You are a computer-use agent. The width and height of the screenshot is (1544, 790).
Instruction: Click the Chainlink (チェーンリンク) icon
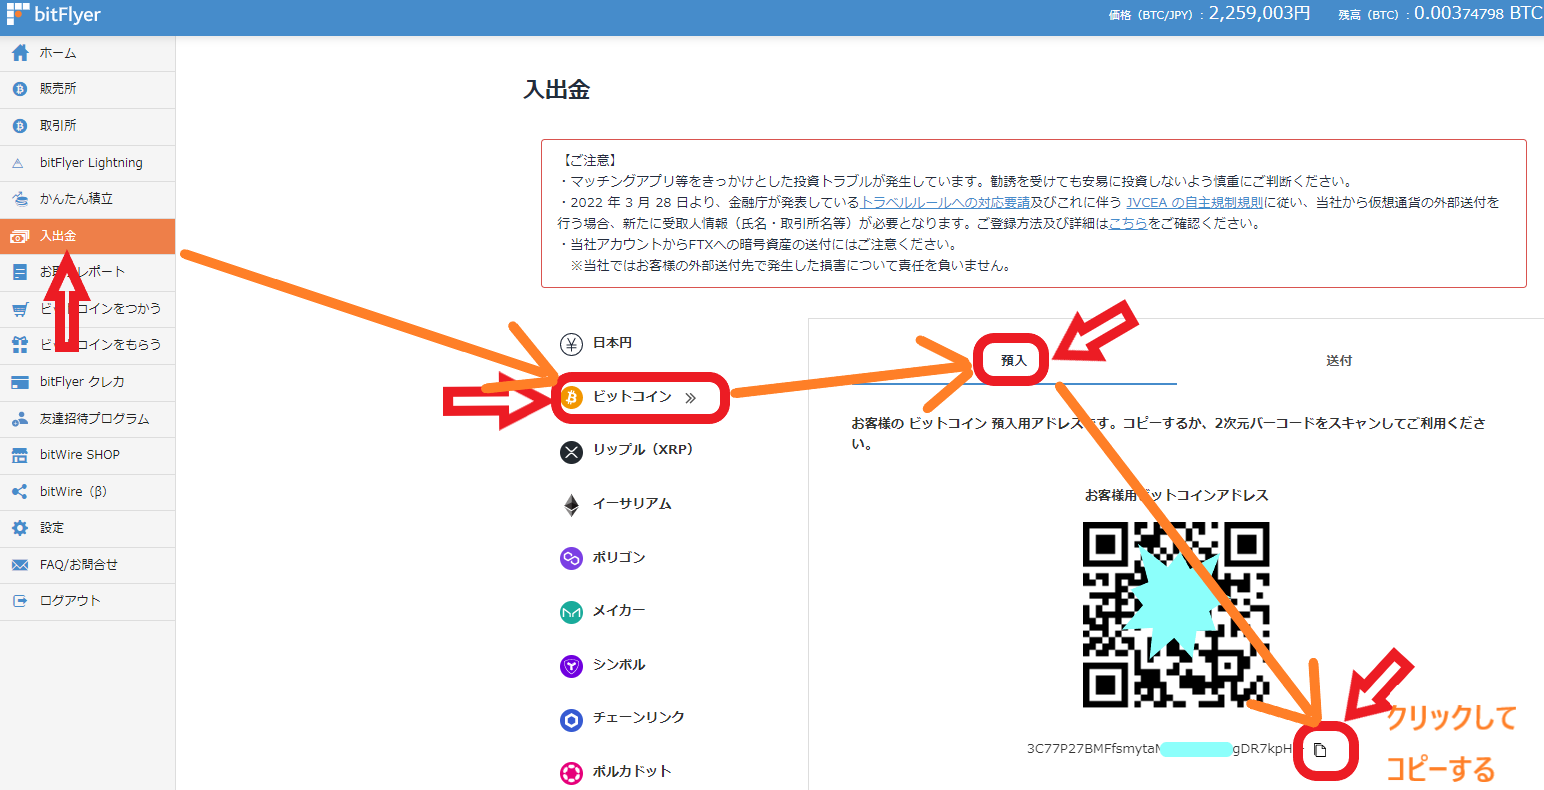(571, 718)
